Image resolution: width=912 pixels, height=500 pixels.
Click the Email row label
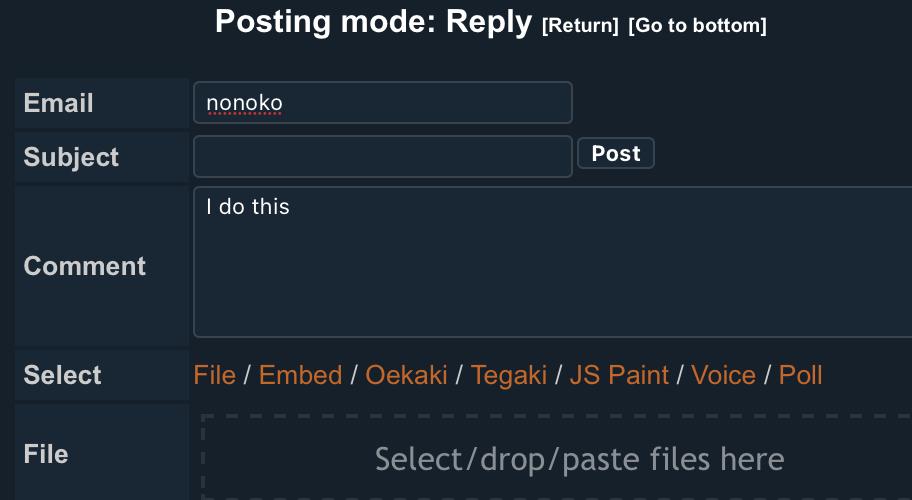coord(58,103)
